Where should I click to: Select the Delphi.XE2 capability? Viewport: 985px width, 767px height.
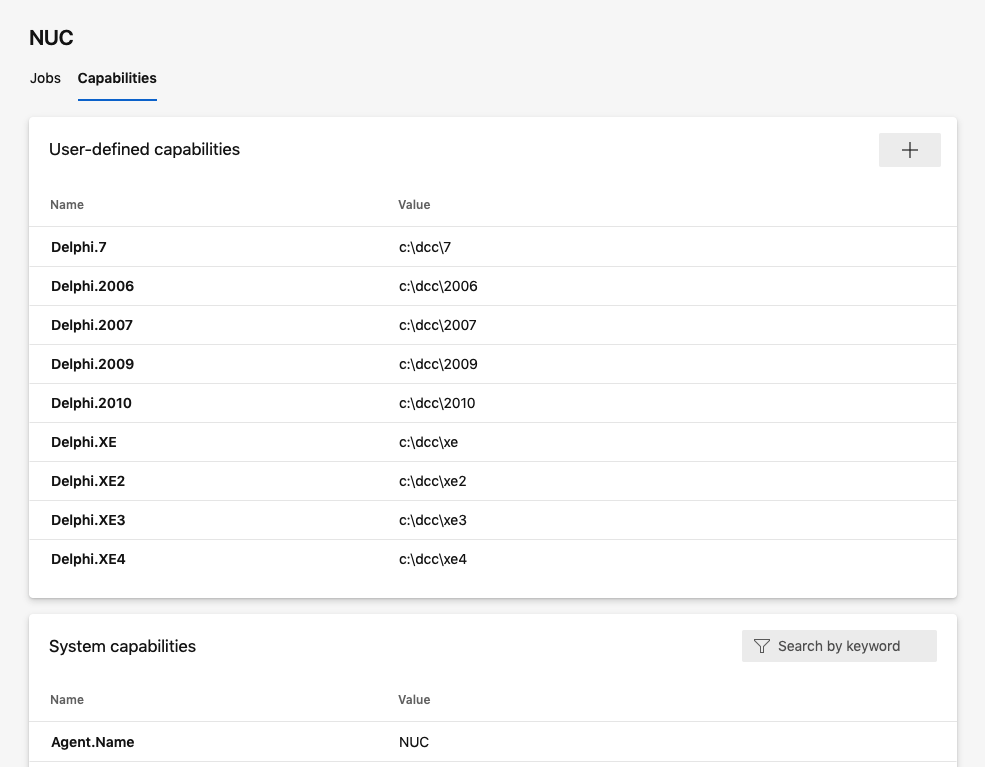coord(492,481)
